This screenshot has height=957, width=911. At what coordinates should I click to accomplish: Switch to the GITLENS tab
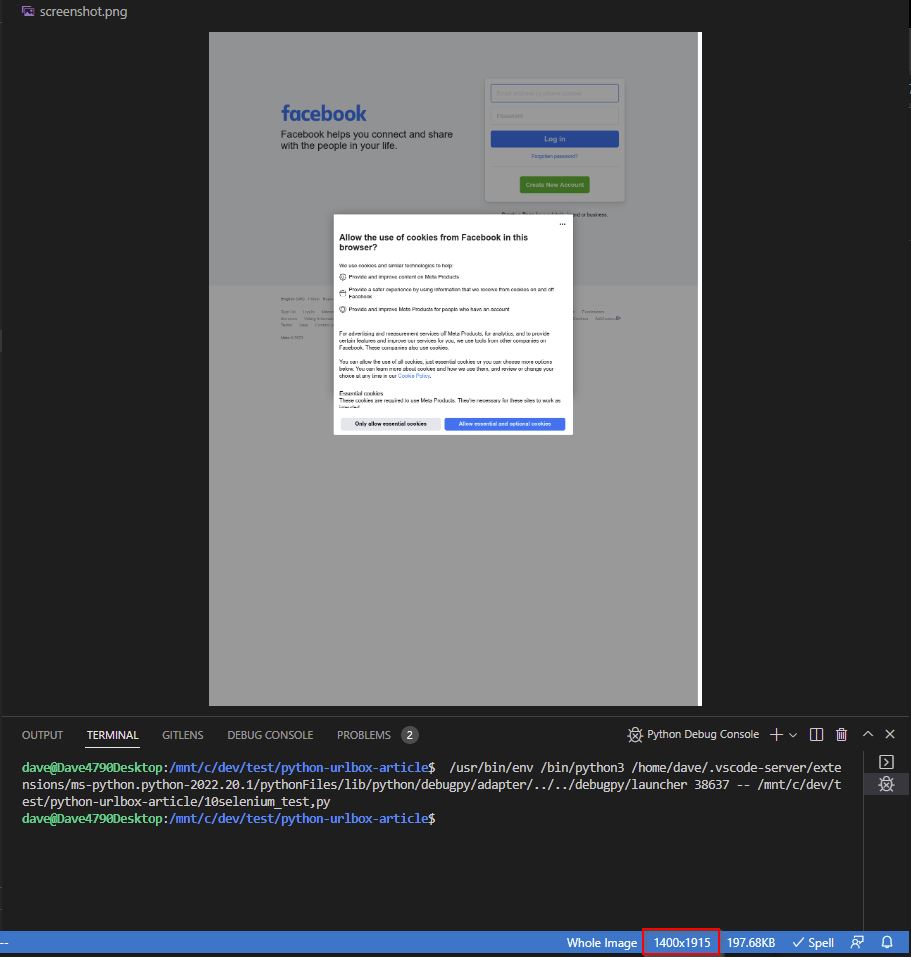(182, 735)
